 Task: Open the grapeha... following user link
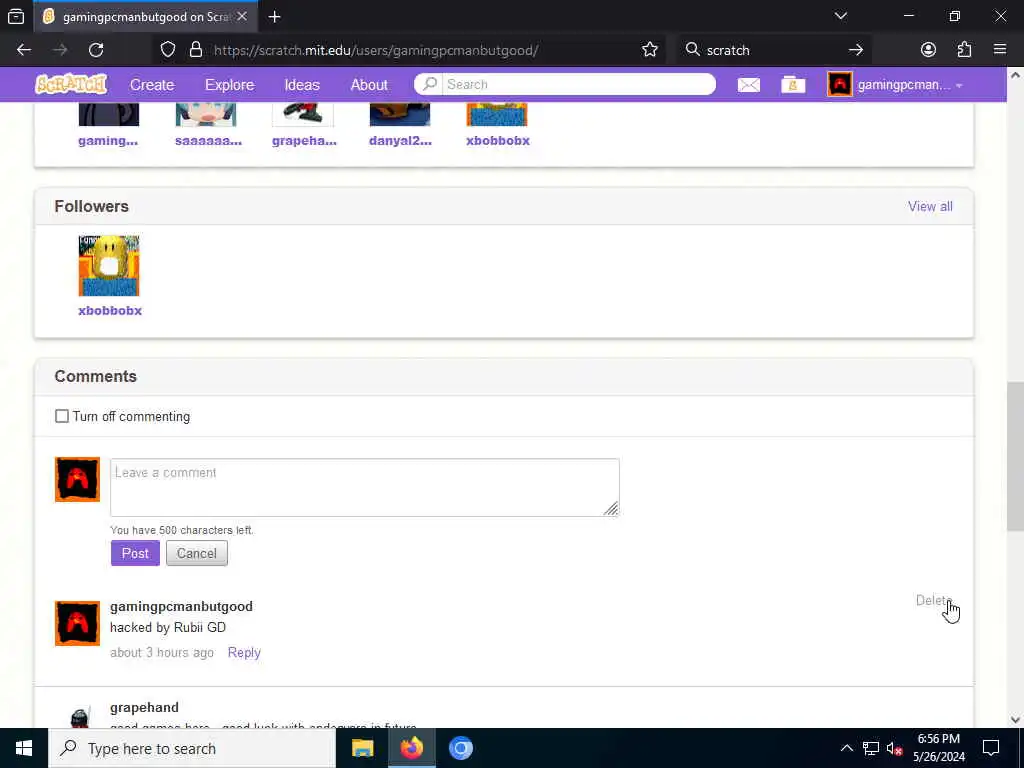[x=304, y=140]
